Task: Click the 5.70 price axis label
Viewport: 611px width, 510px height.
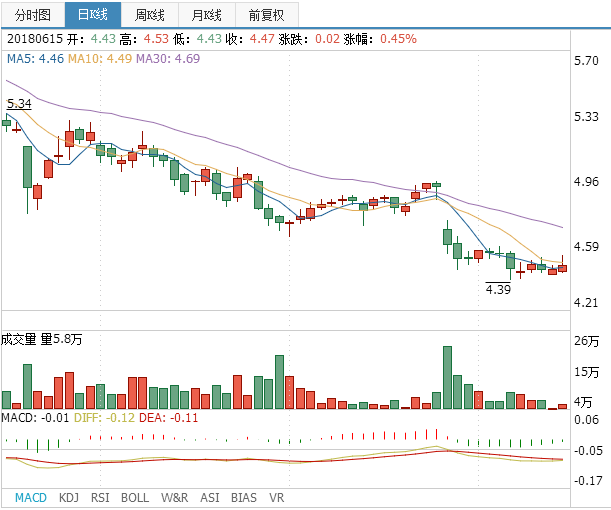Action: (586, 61)
